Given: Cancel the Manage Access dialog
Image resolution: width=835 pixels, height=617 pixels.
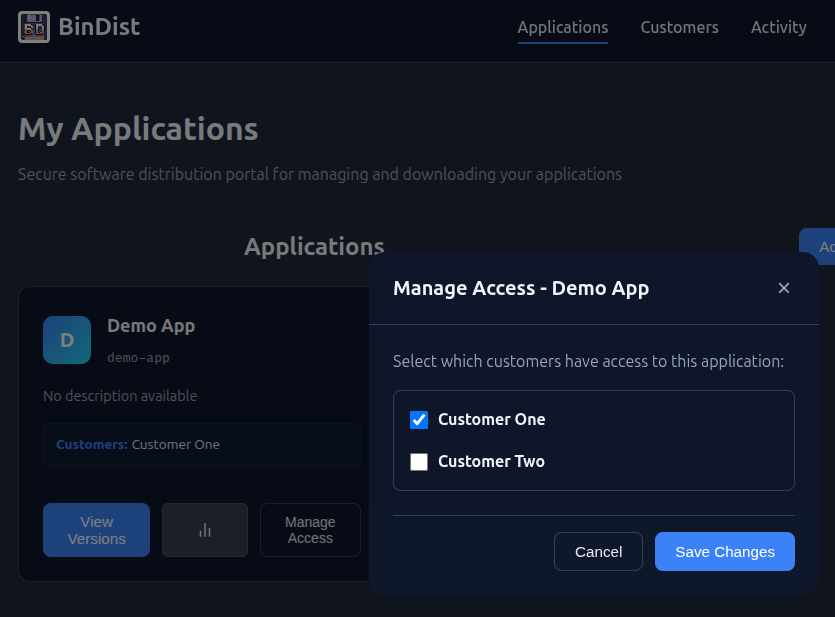Looking at the screenshot, I should pos(598,552).
